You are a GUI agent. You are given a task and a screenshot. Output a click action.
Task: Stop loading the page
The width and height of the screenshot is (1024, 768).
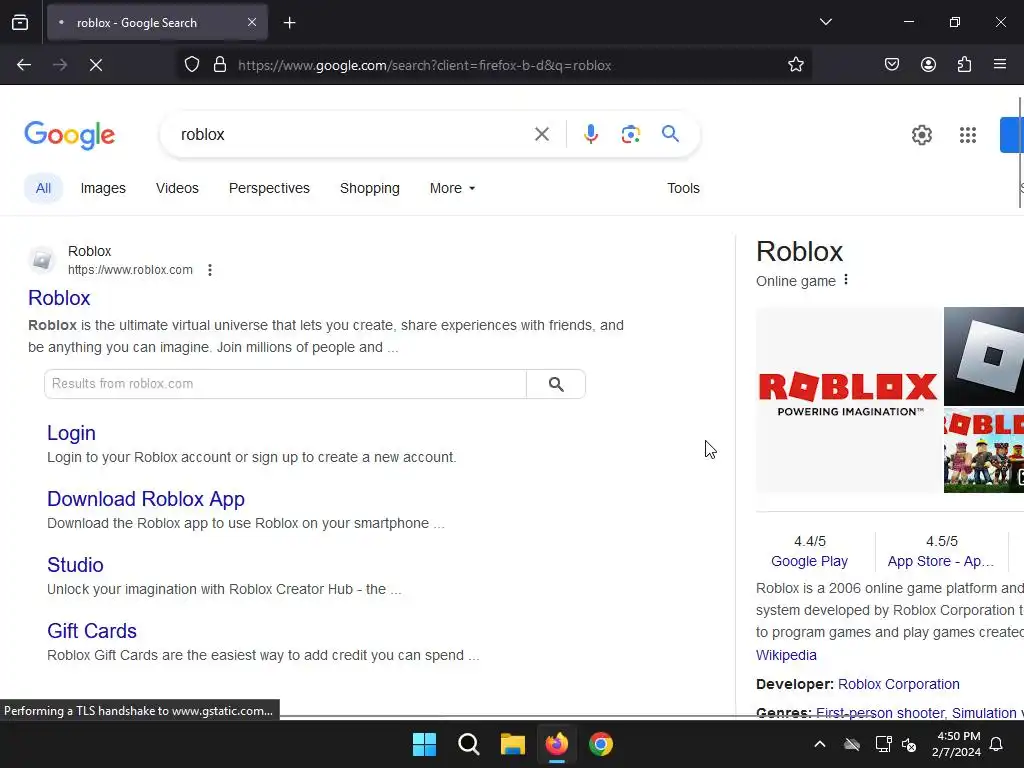(96, 65)
